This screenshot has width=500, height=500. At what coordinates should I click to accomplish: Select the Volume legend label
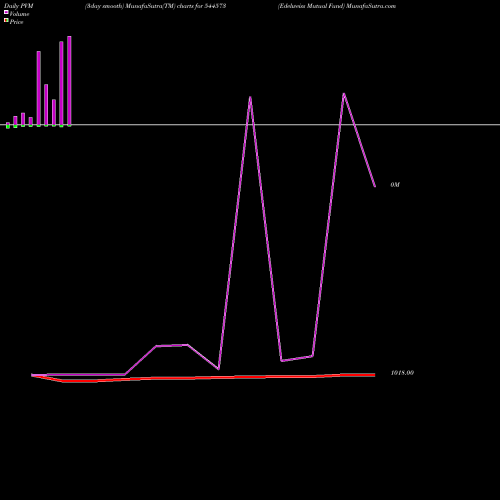(x=19, y=14)
